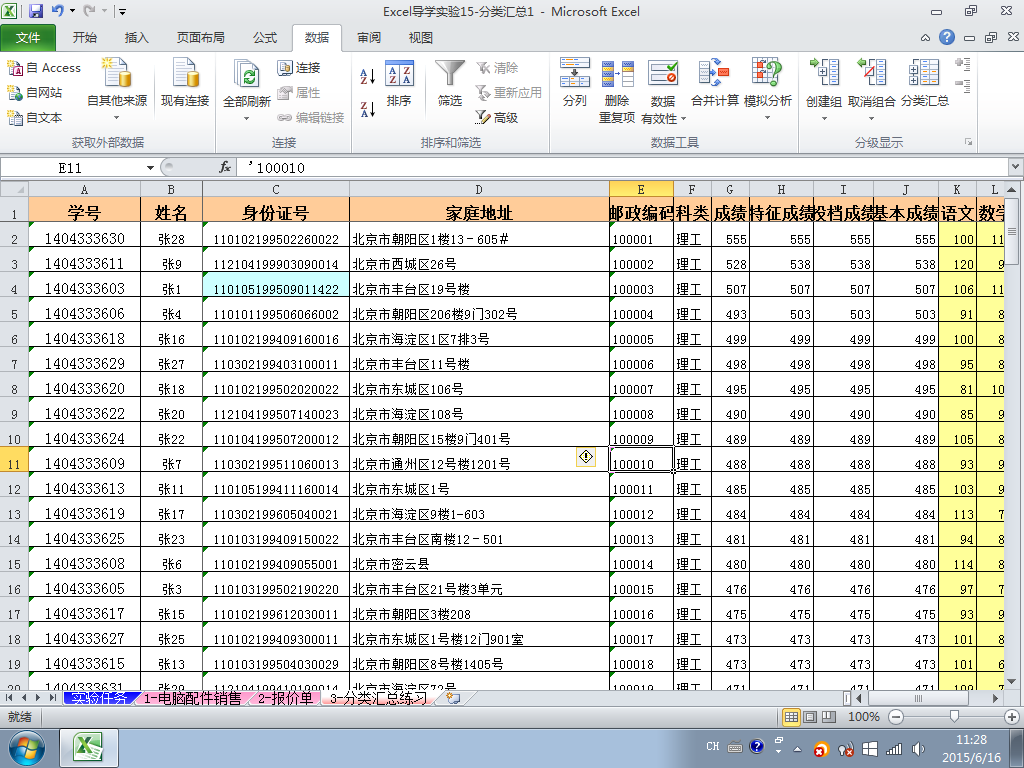
Task: Expand Data Validation (数据有效性) dropdown
Action: [684, 118]
